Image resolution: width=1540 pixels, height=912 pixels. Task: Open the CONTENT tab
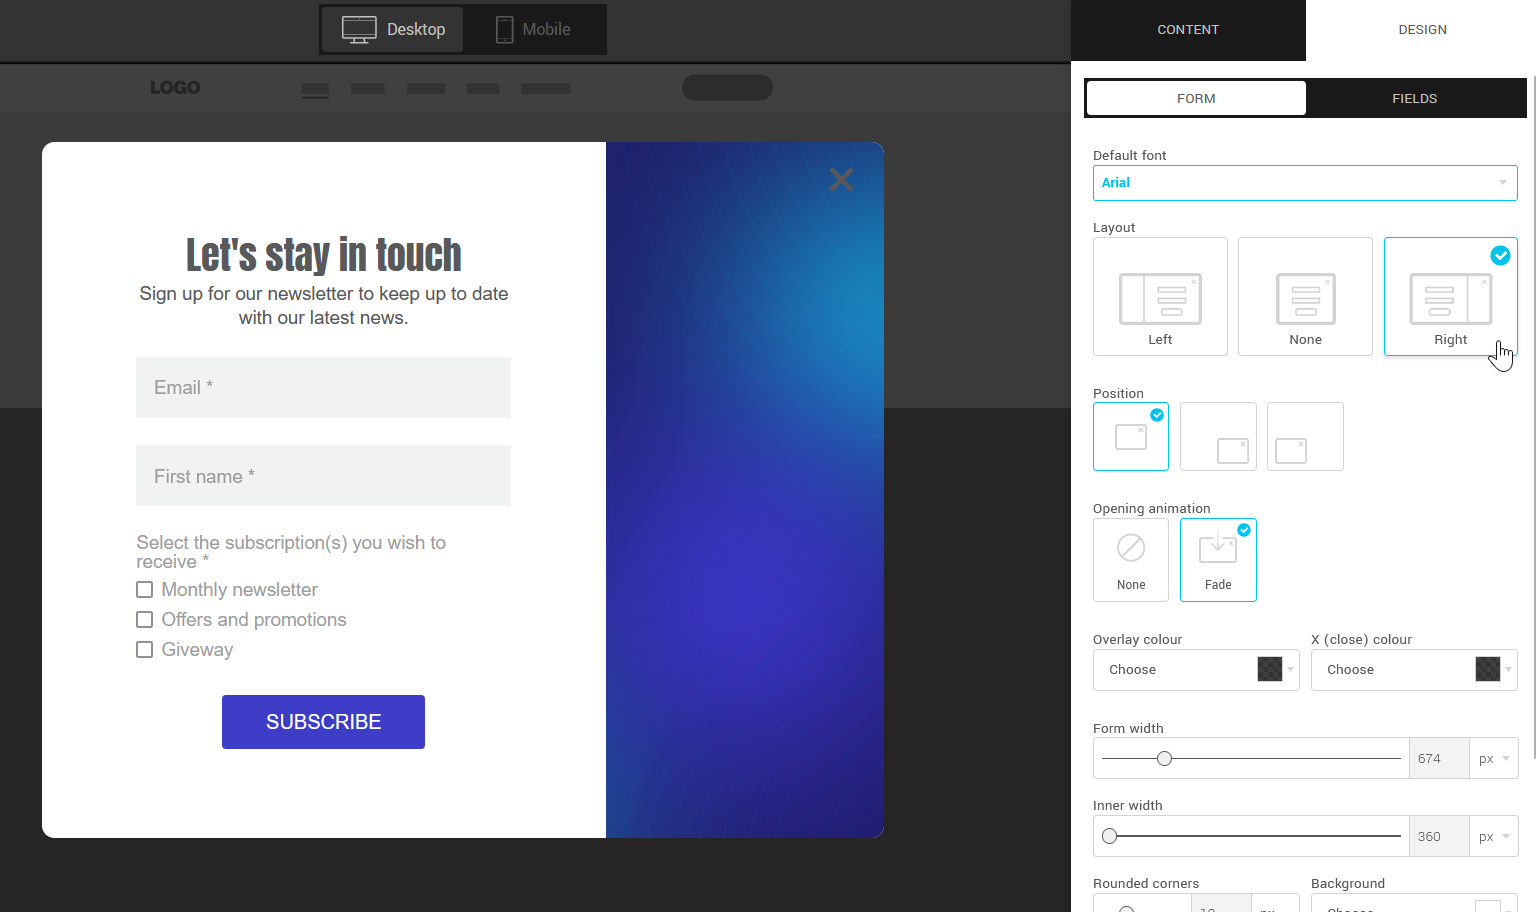click(x=1188, y=30)
